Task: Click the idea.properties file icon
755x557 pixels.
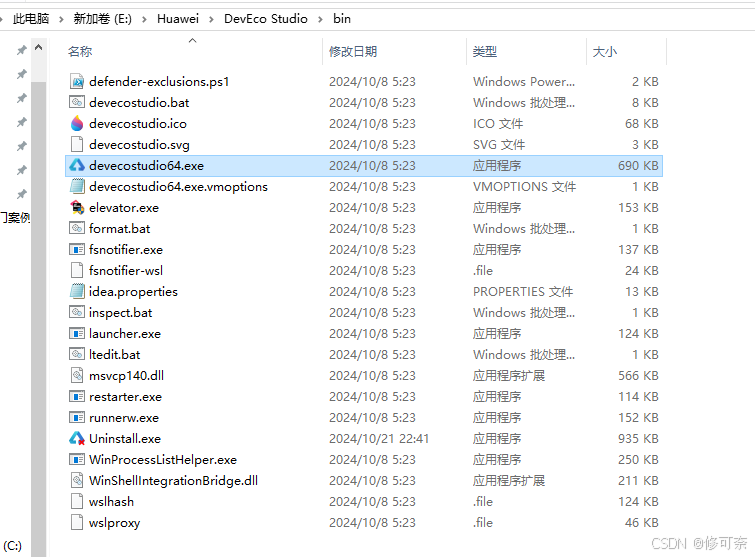Action: coord(77,291)
